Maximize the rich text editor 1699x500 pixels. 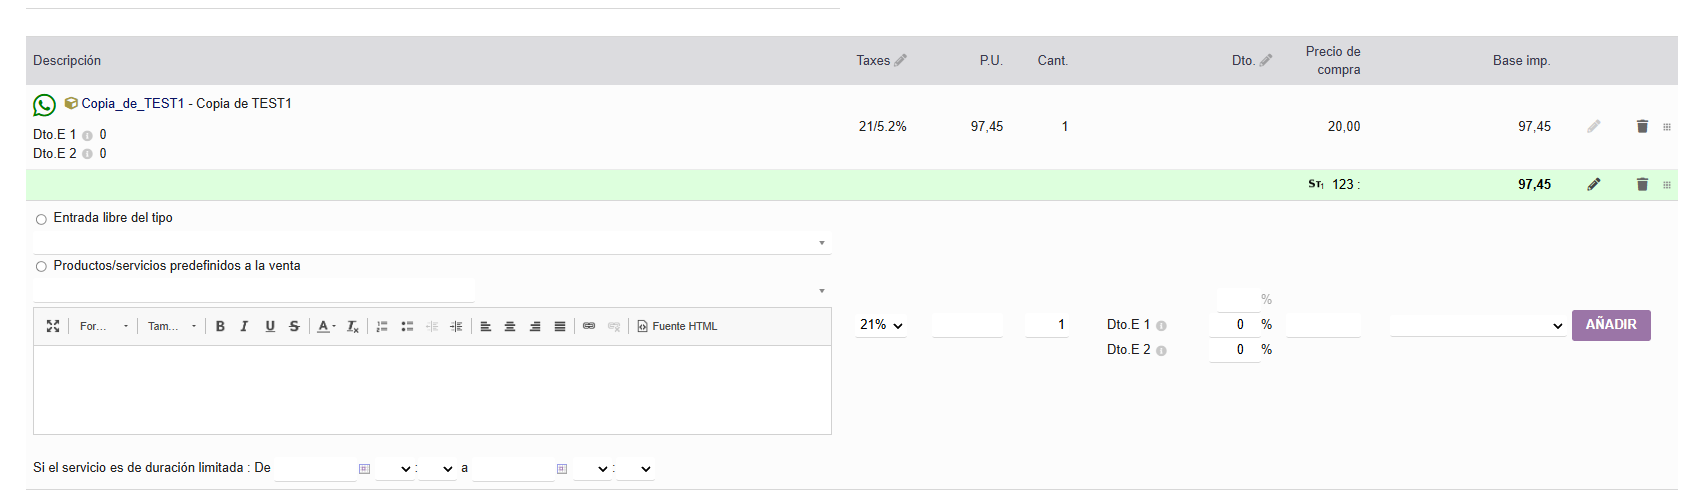(53, 326)
